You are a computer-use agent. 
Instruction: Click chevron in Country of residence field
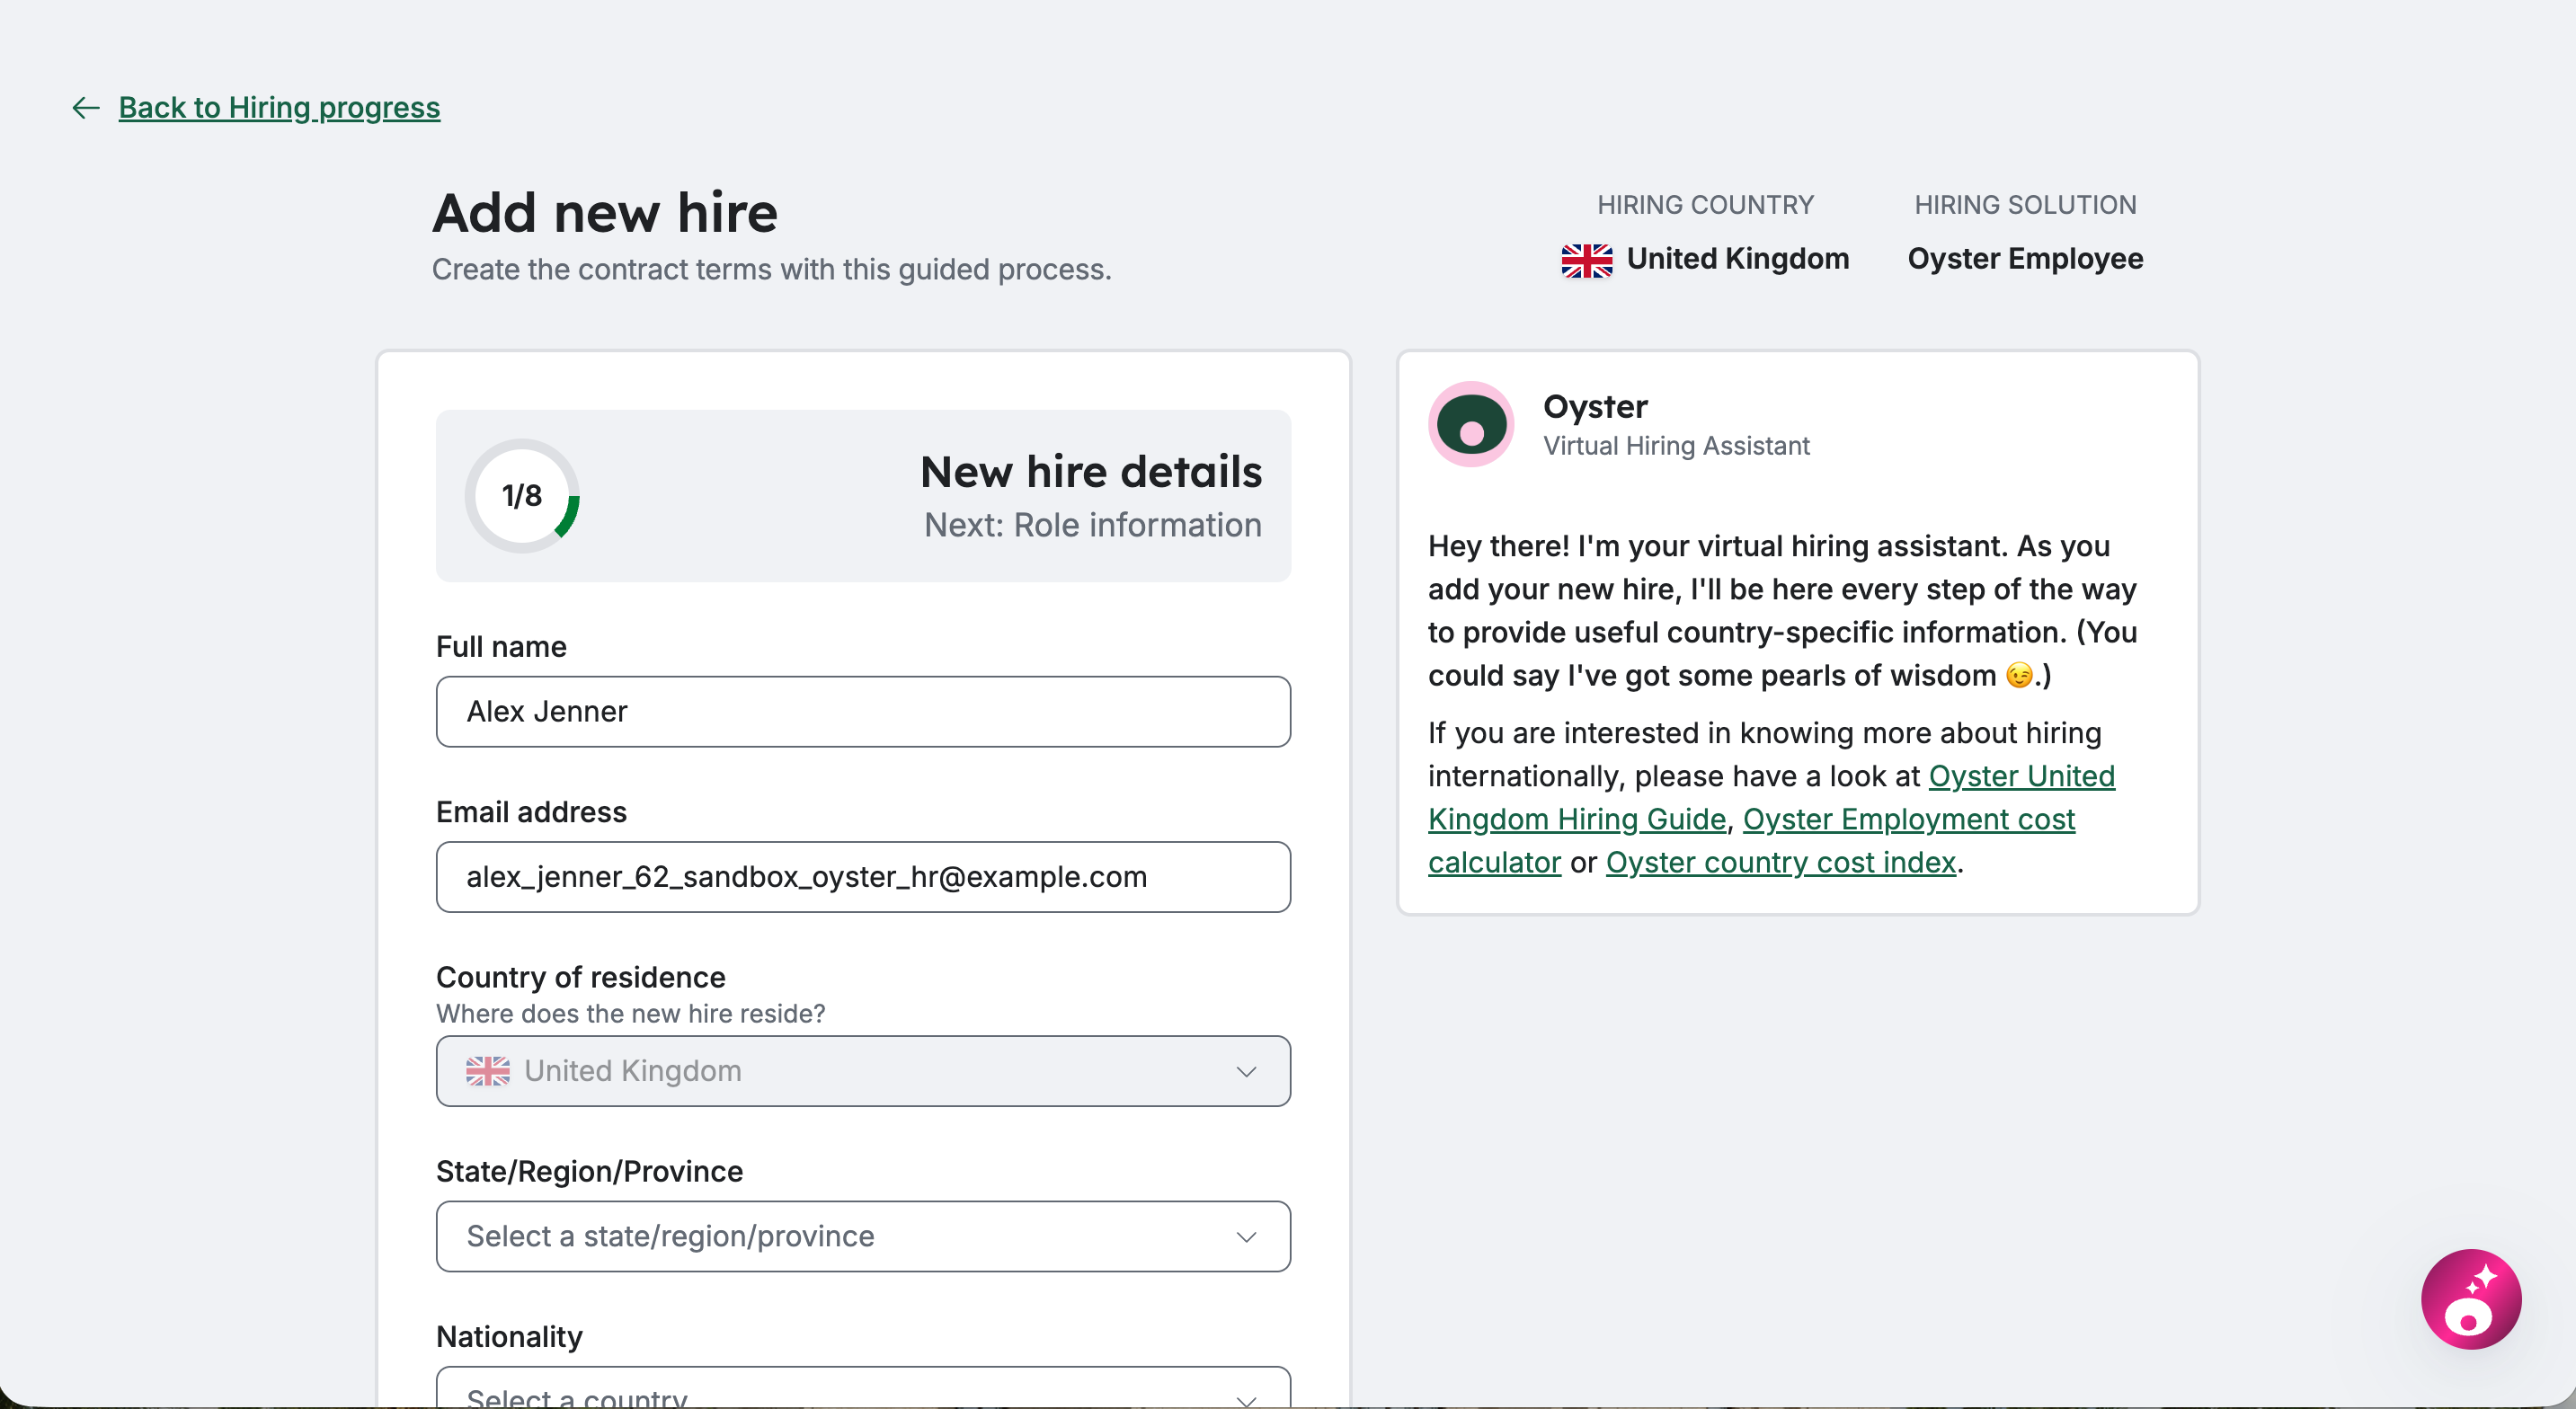click(x=1246, y=1072)
